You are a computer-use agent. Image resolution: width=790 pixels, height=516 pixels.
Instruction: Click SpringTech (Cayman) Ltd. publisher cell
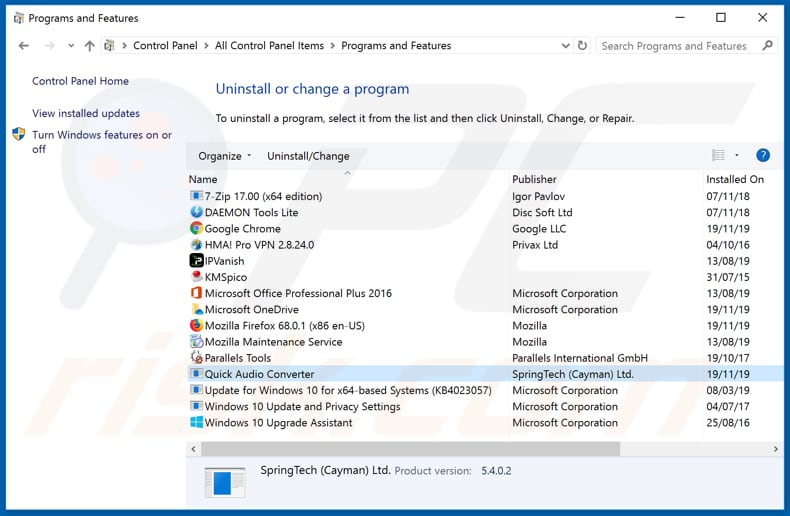[x=573, y=374]
